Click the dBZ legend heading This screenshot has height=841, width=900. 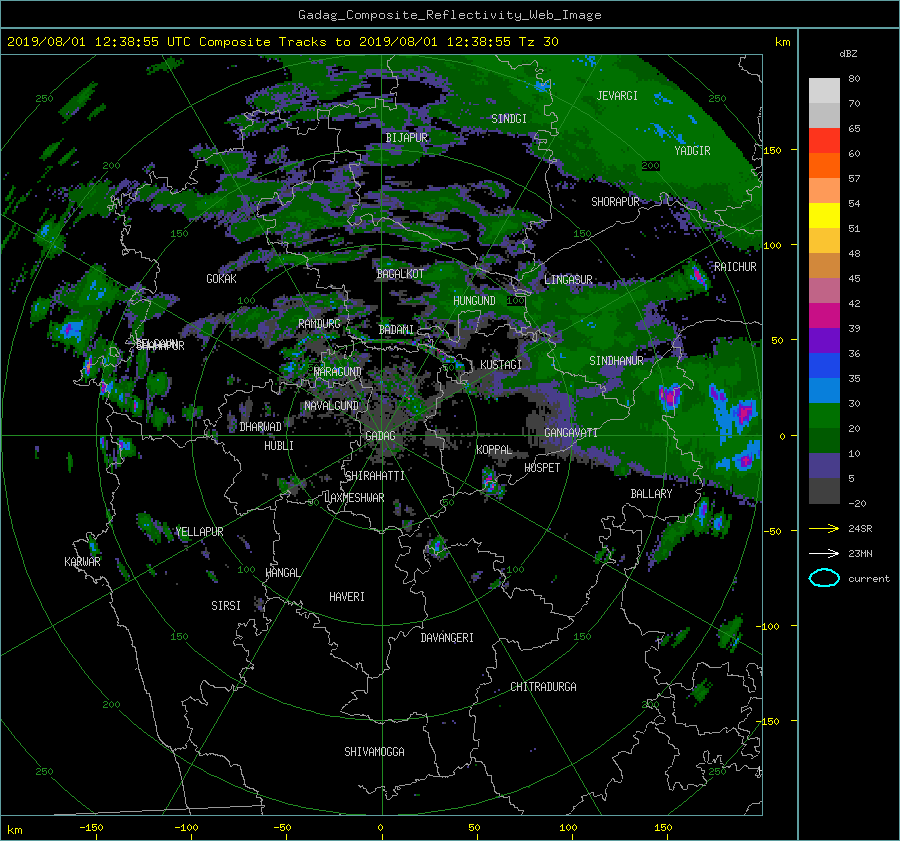pyautogui.click(x=848, y=53)
